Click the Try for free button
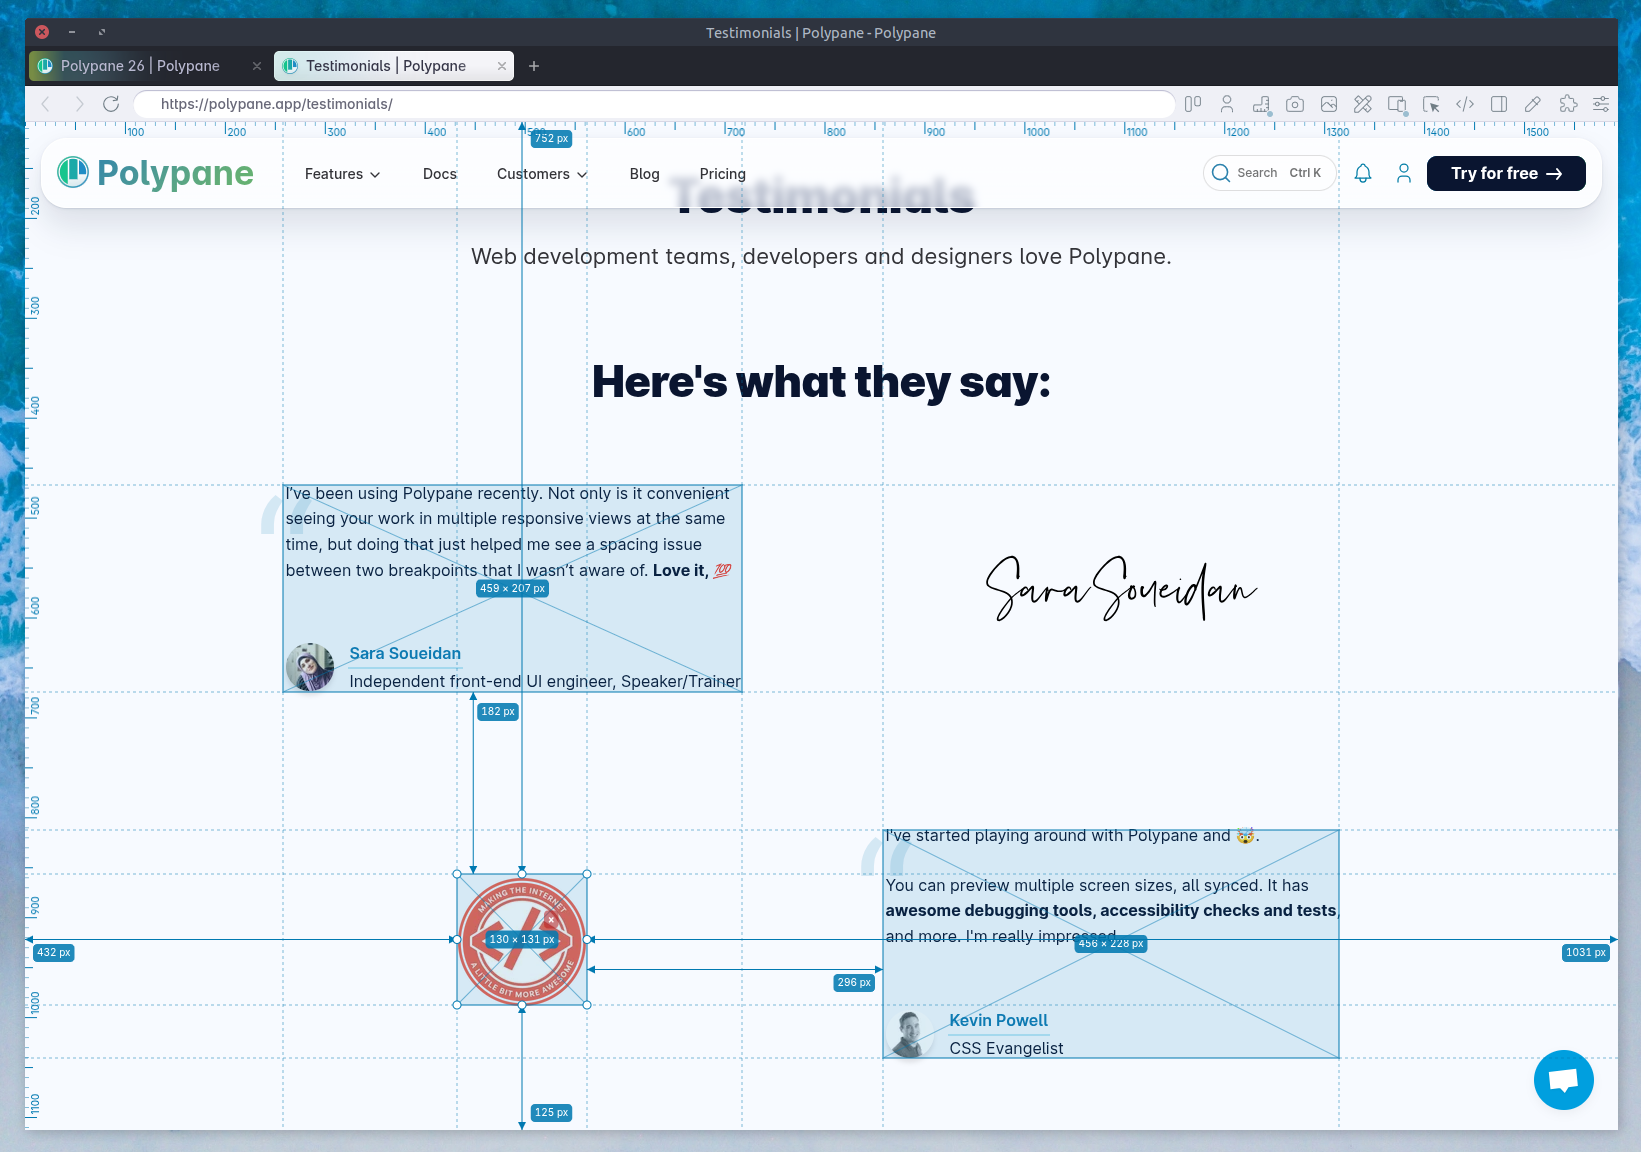Image resolution: width=1641 pixels, height=1152 pixels. [x=1506, y=173]
